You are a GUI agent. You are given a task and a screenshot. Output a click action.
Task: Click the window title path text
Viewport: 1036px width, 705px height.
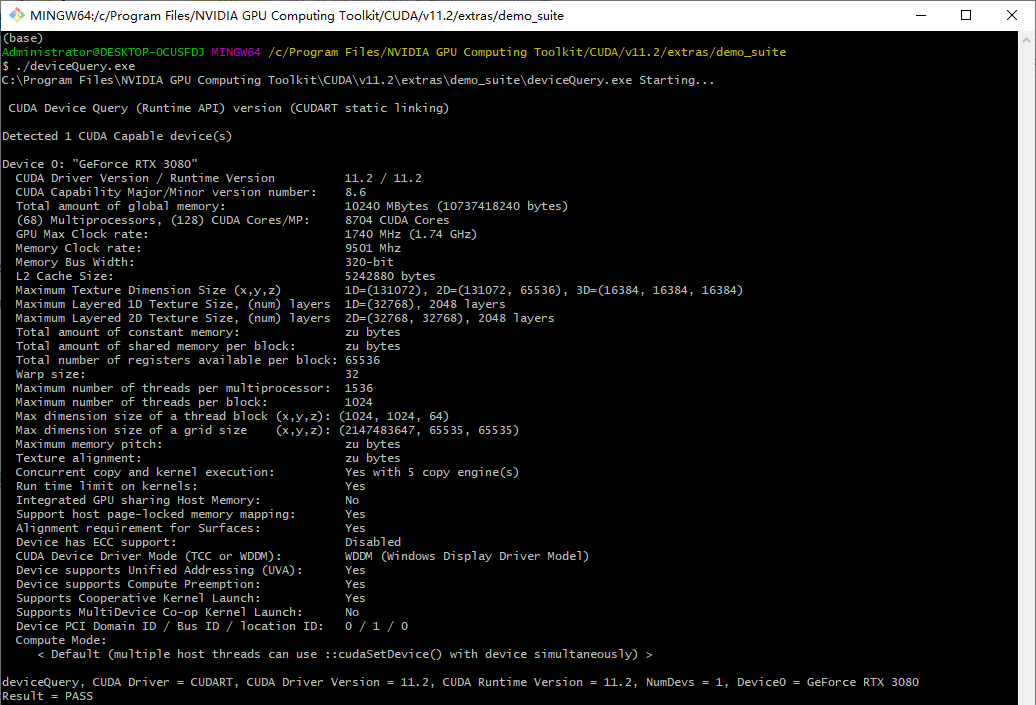pos(297,15)
